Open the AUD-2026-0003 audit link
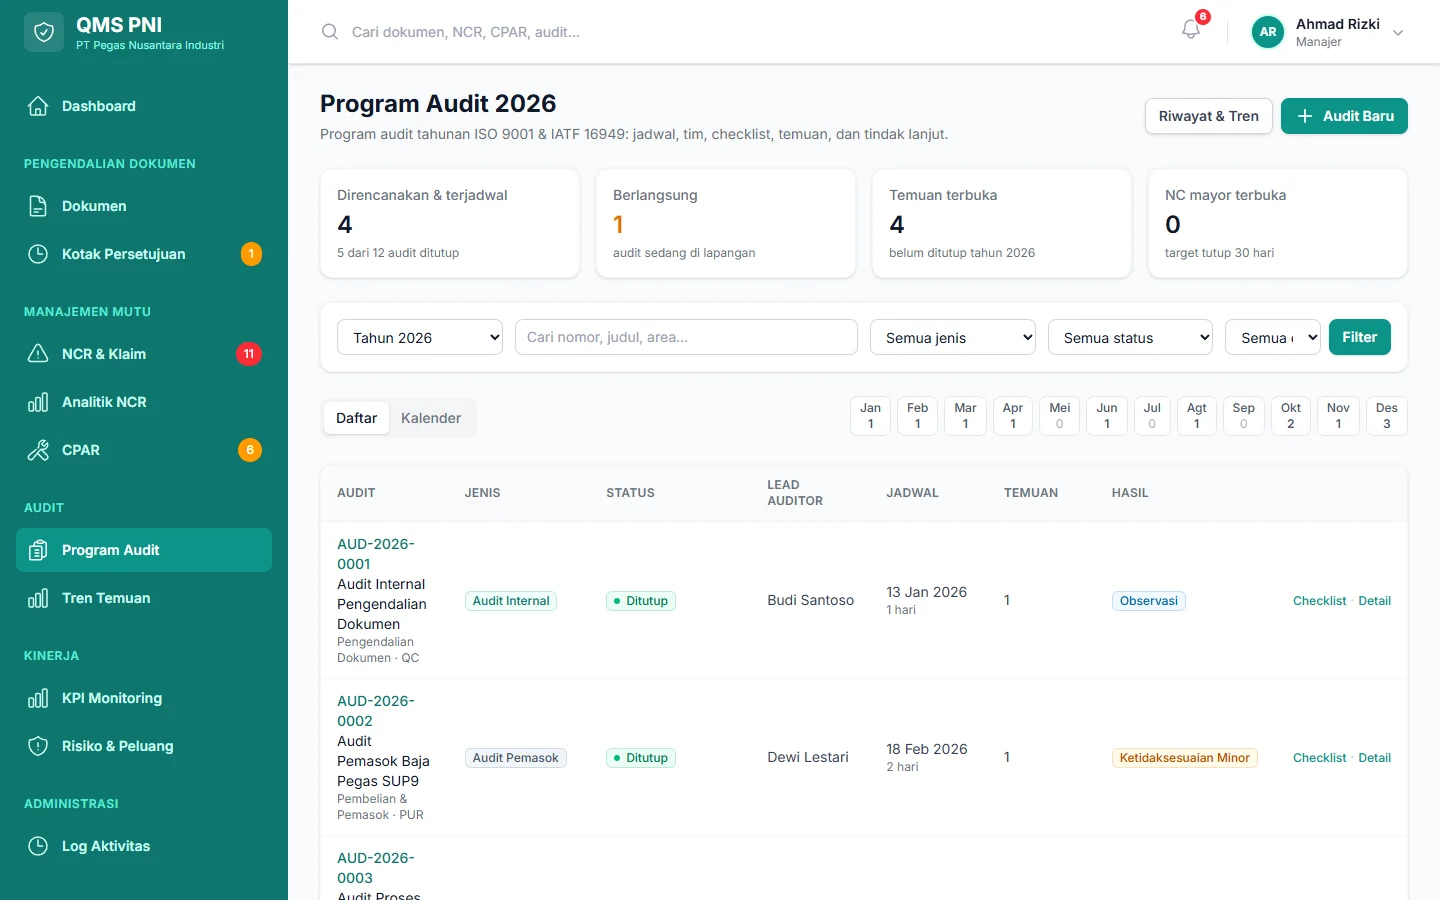Viewport: 1440px width, 900px height. click(376, 868)
